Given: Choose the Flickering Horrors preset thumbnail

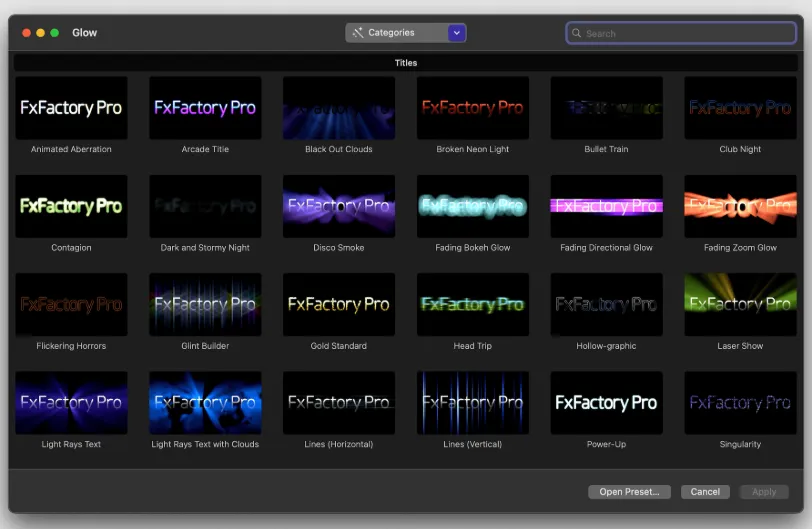Looking at the screenshot, I should (71, 304).
